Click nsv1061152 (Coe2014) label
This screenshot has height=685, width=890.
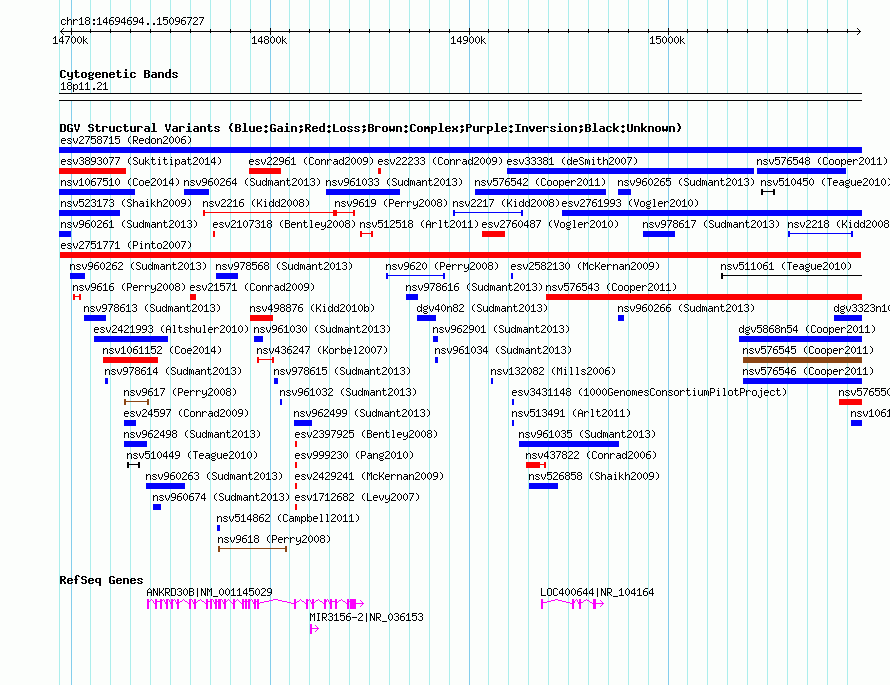[x=162, y=350]
